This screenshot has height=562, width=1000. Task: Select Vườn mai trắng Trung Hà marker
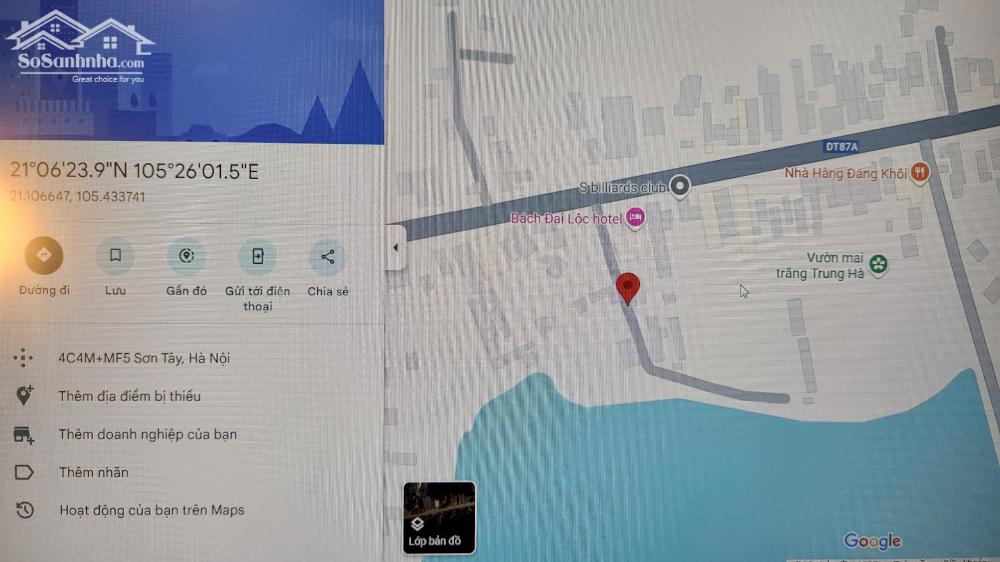878,264
